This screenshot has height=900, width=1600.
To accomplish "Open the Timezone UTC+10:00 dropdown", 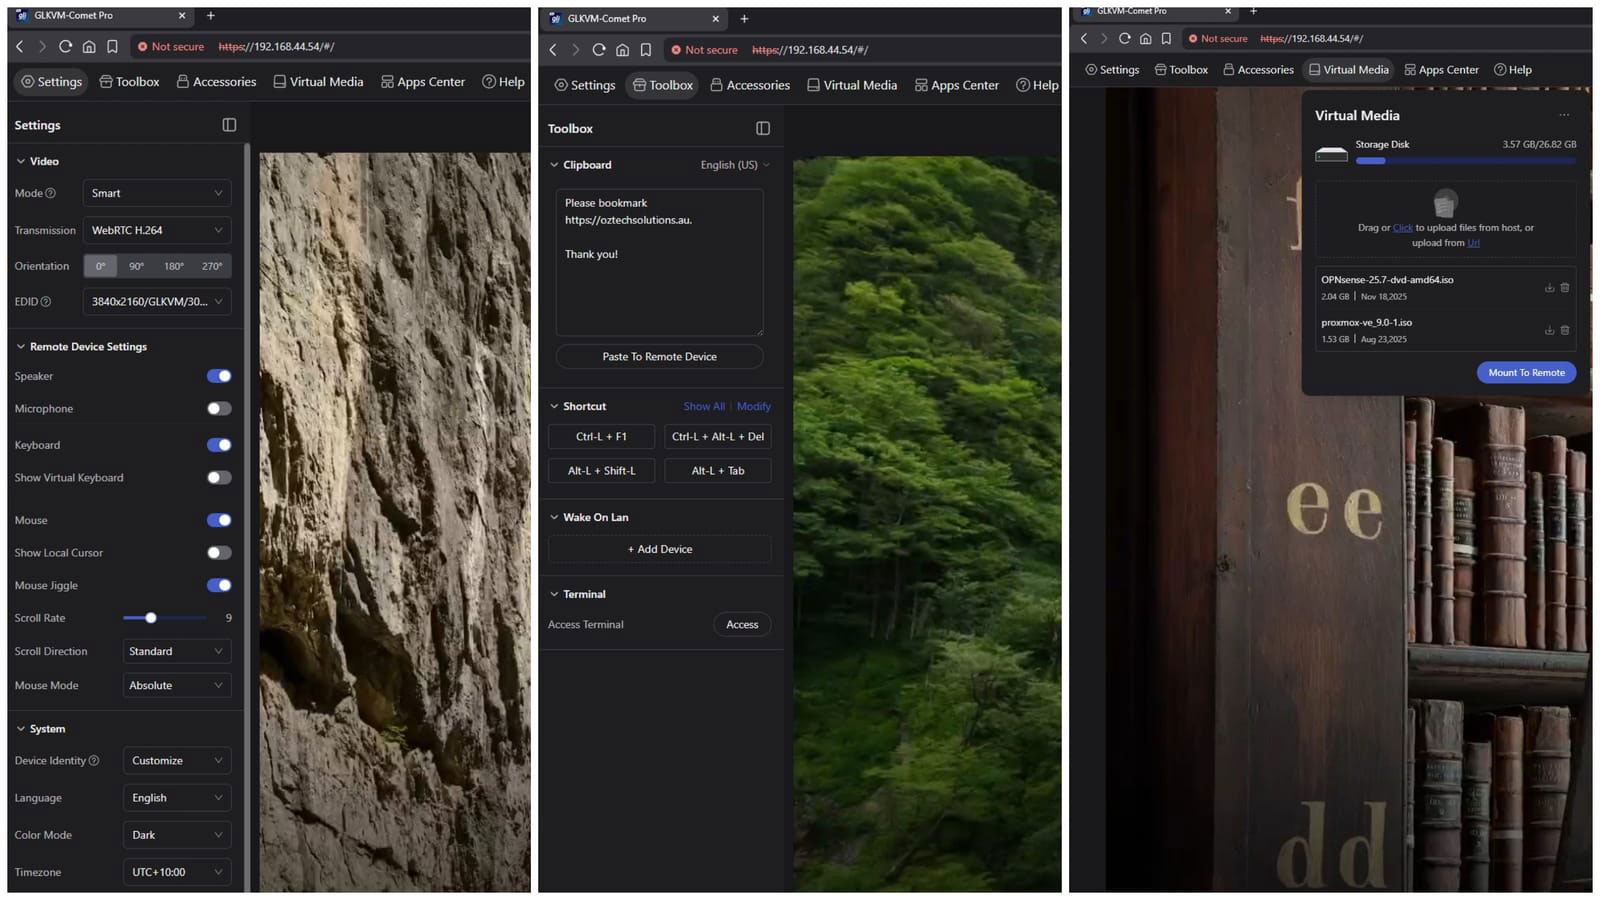I will [x=176, y=872].
